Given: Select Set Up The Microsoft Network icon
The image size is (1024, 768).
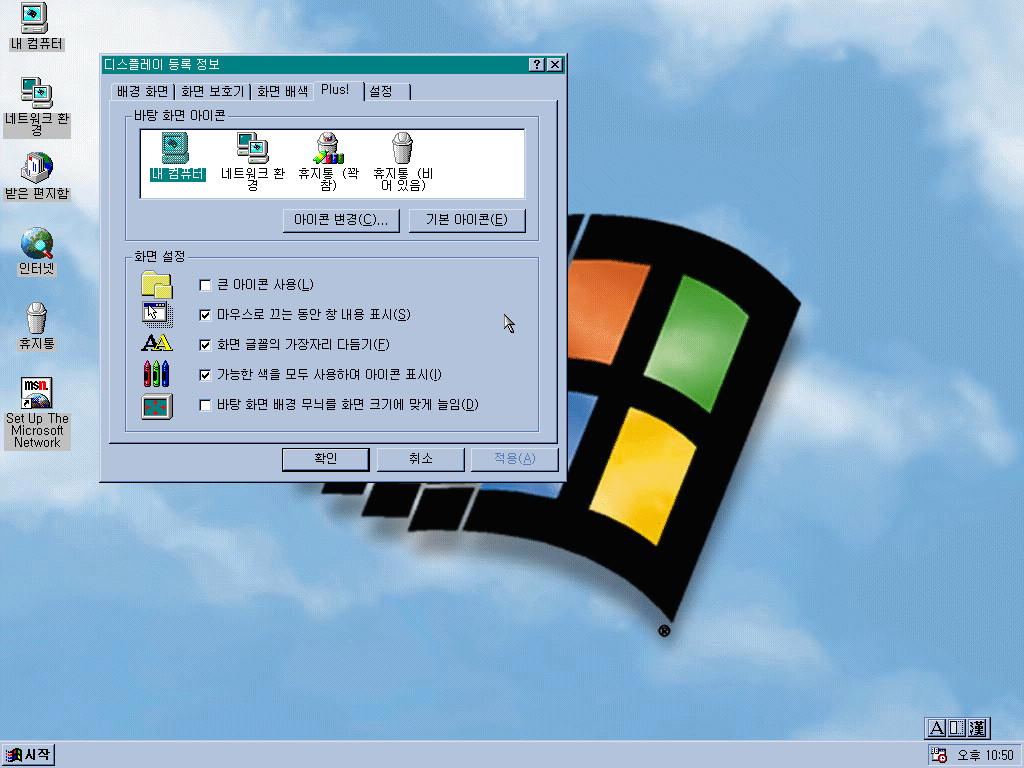Looking at the screenshot, I should (x=37, y=413).
